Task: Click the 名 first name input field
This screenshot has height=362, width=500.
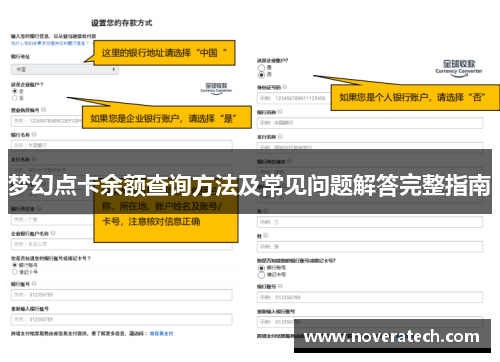Action: 370,222
